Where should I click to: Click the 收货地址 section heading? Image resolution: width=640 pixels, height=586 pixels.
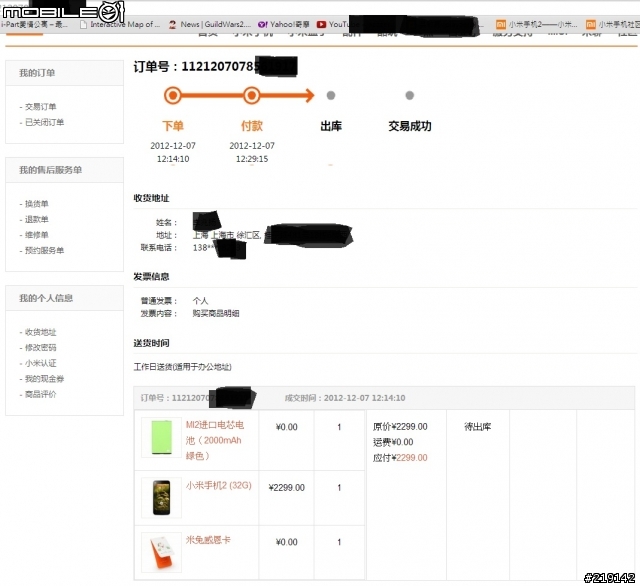(151, 198)
